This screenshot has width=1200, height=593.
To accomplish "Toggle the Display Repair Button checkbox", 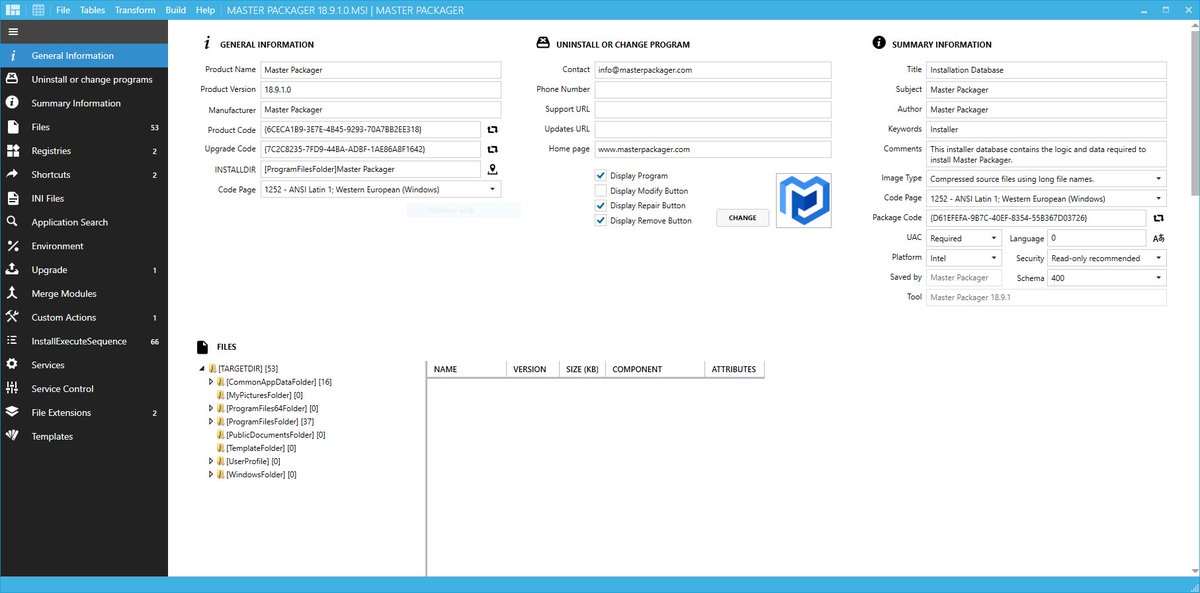I will 601,206.
